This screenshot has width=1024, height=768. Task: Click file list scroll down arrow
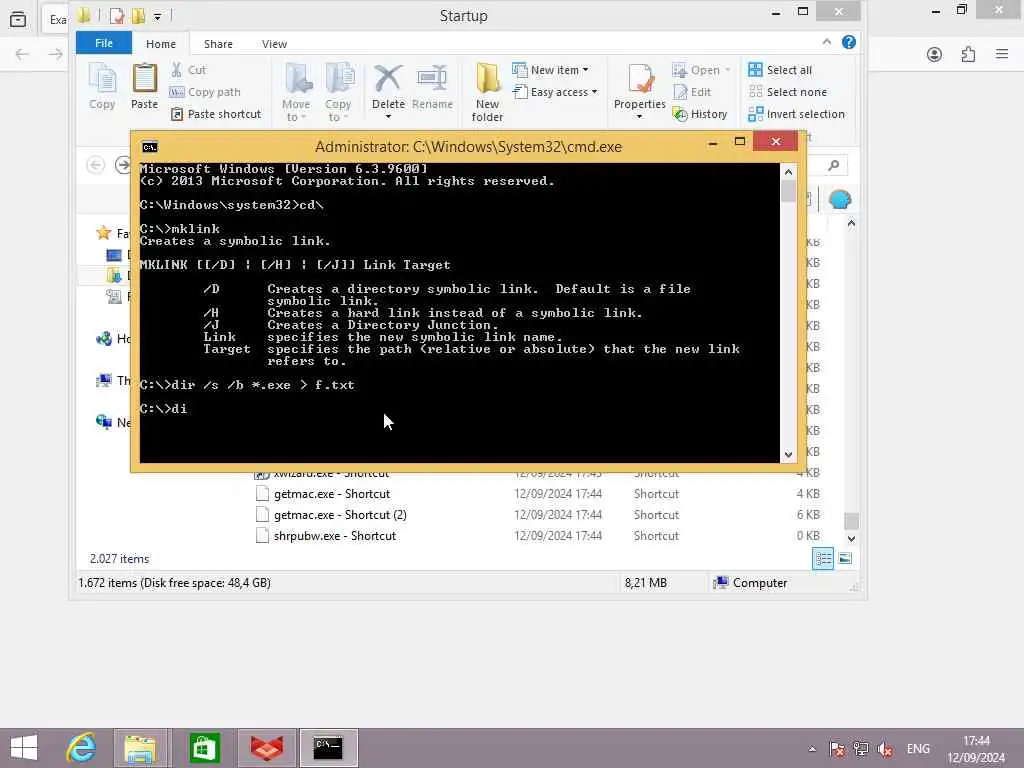coord(851,539)
